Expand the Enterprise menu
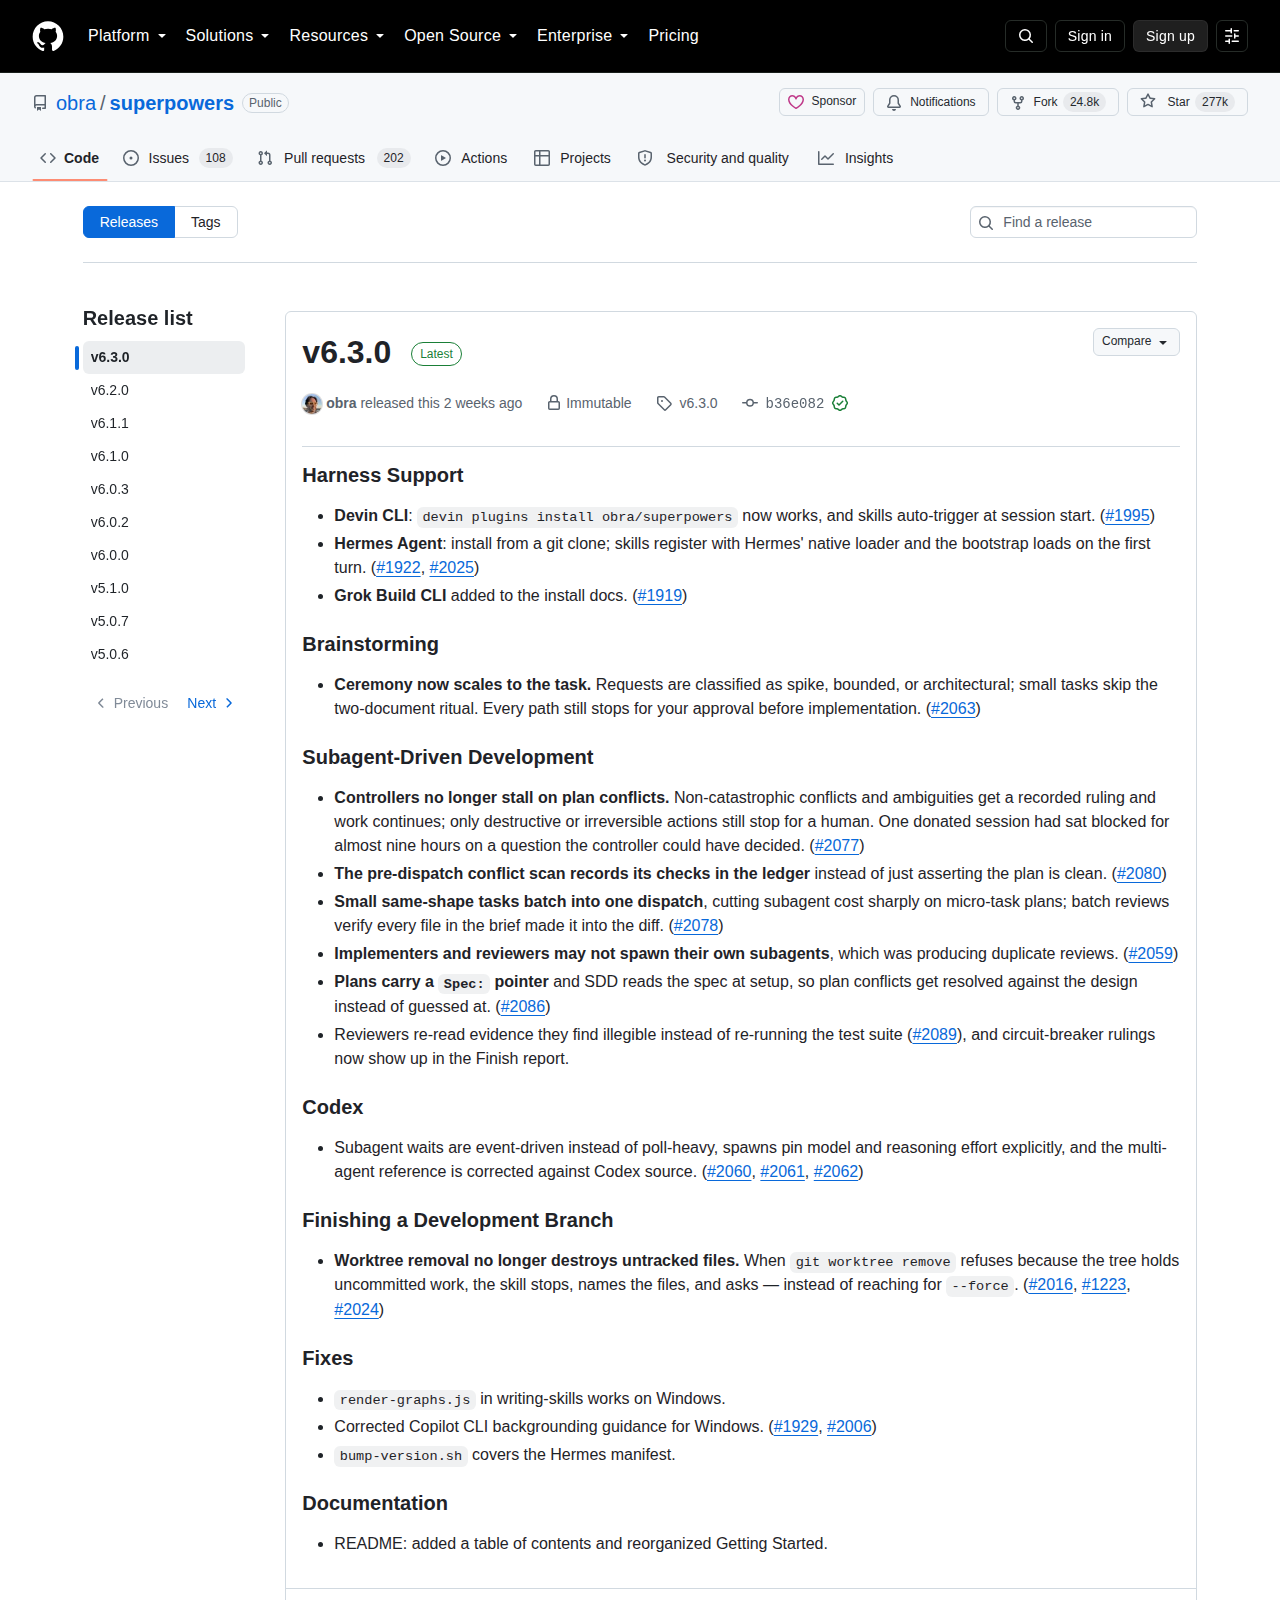The image size is (1280, 1600). click(583, 36)
